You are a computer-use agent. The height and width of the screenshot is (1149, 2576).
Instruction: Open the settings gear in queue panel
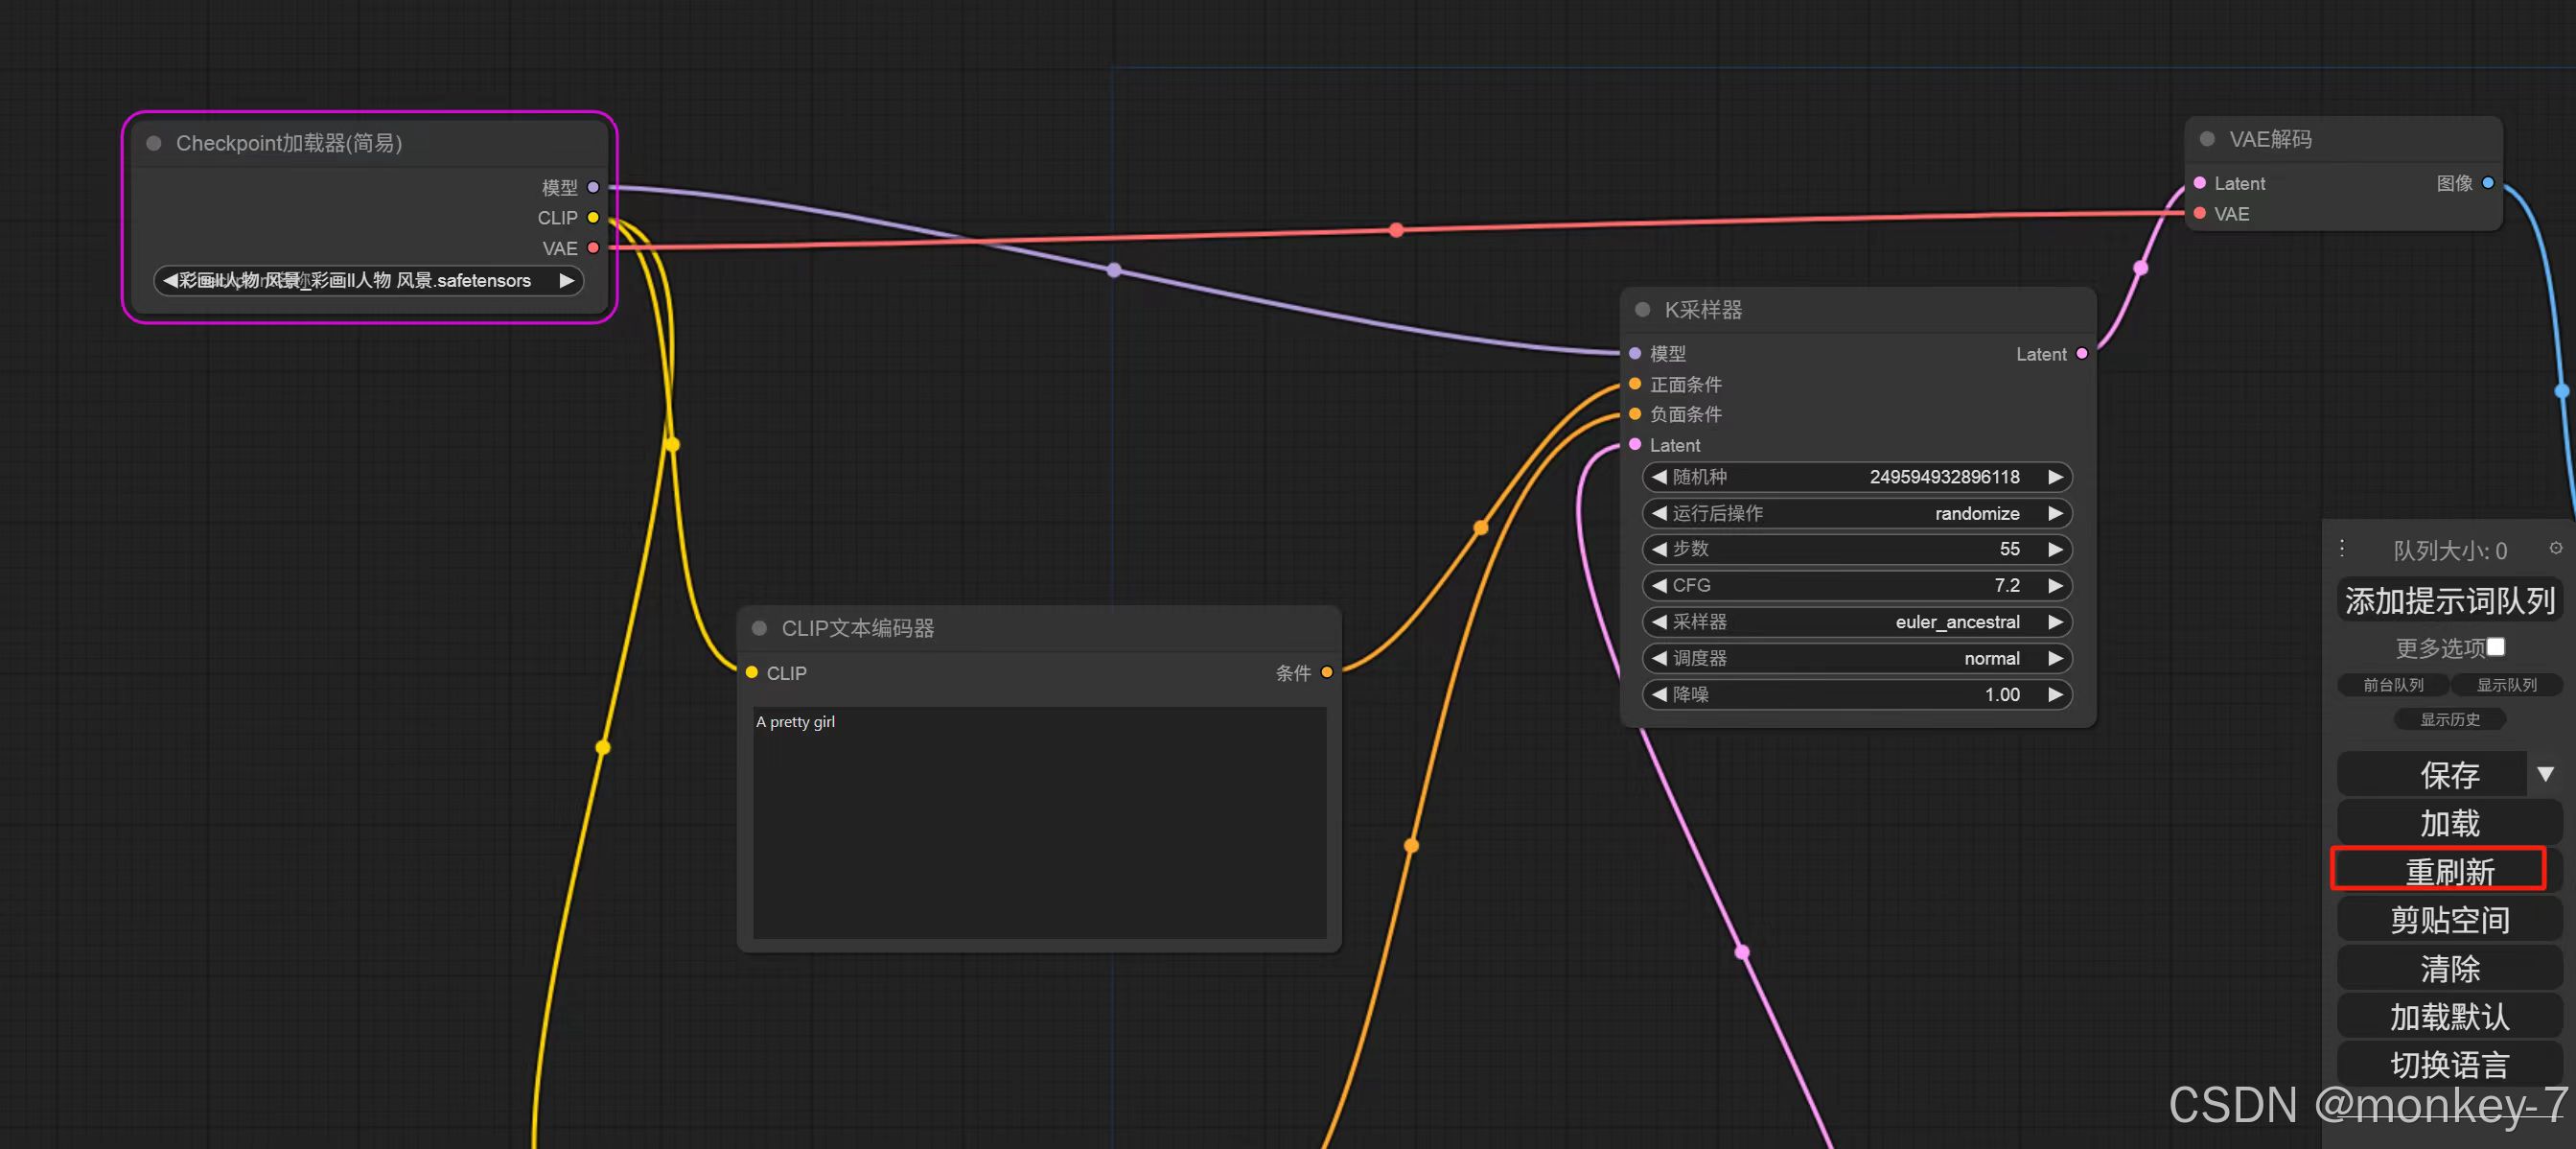click(2555, 548)
